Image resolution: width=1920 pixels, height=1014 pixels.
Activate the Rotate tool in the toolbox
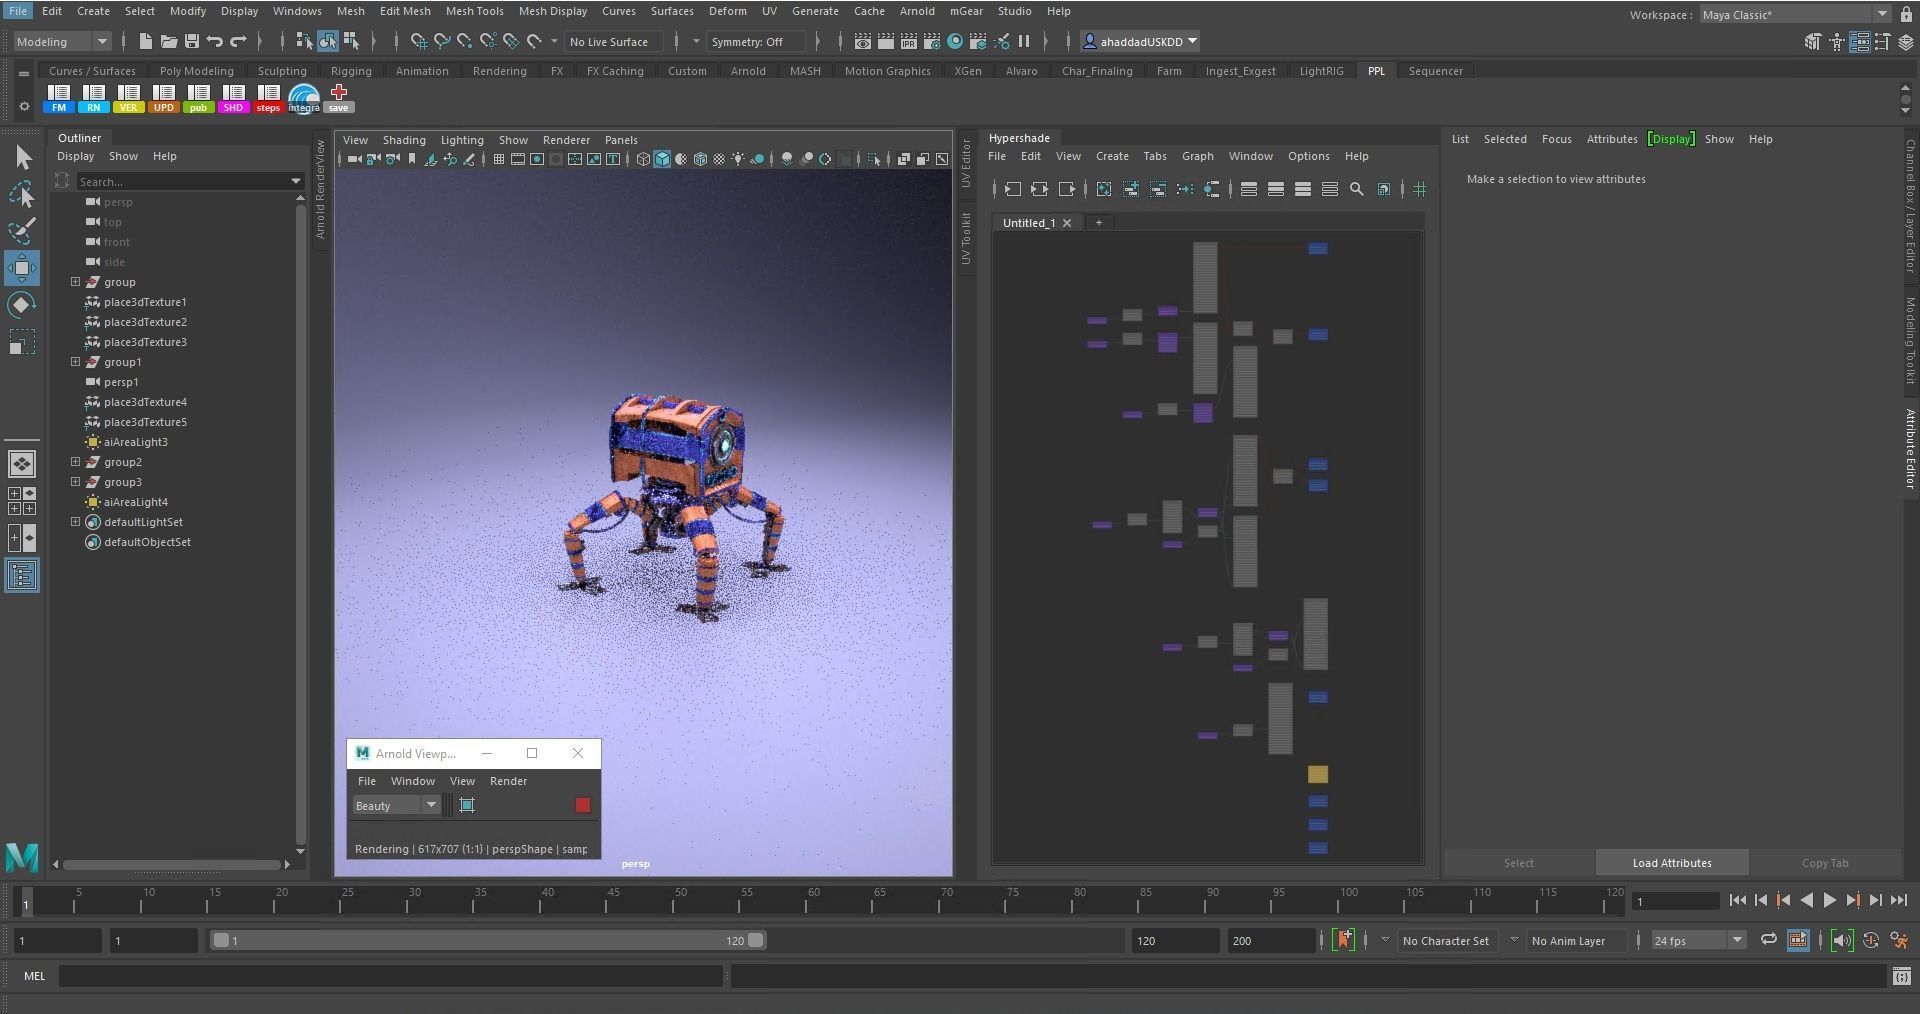[x=22, y=305]
